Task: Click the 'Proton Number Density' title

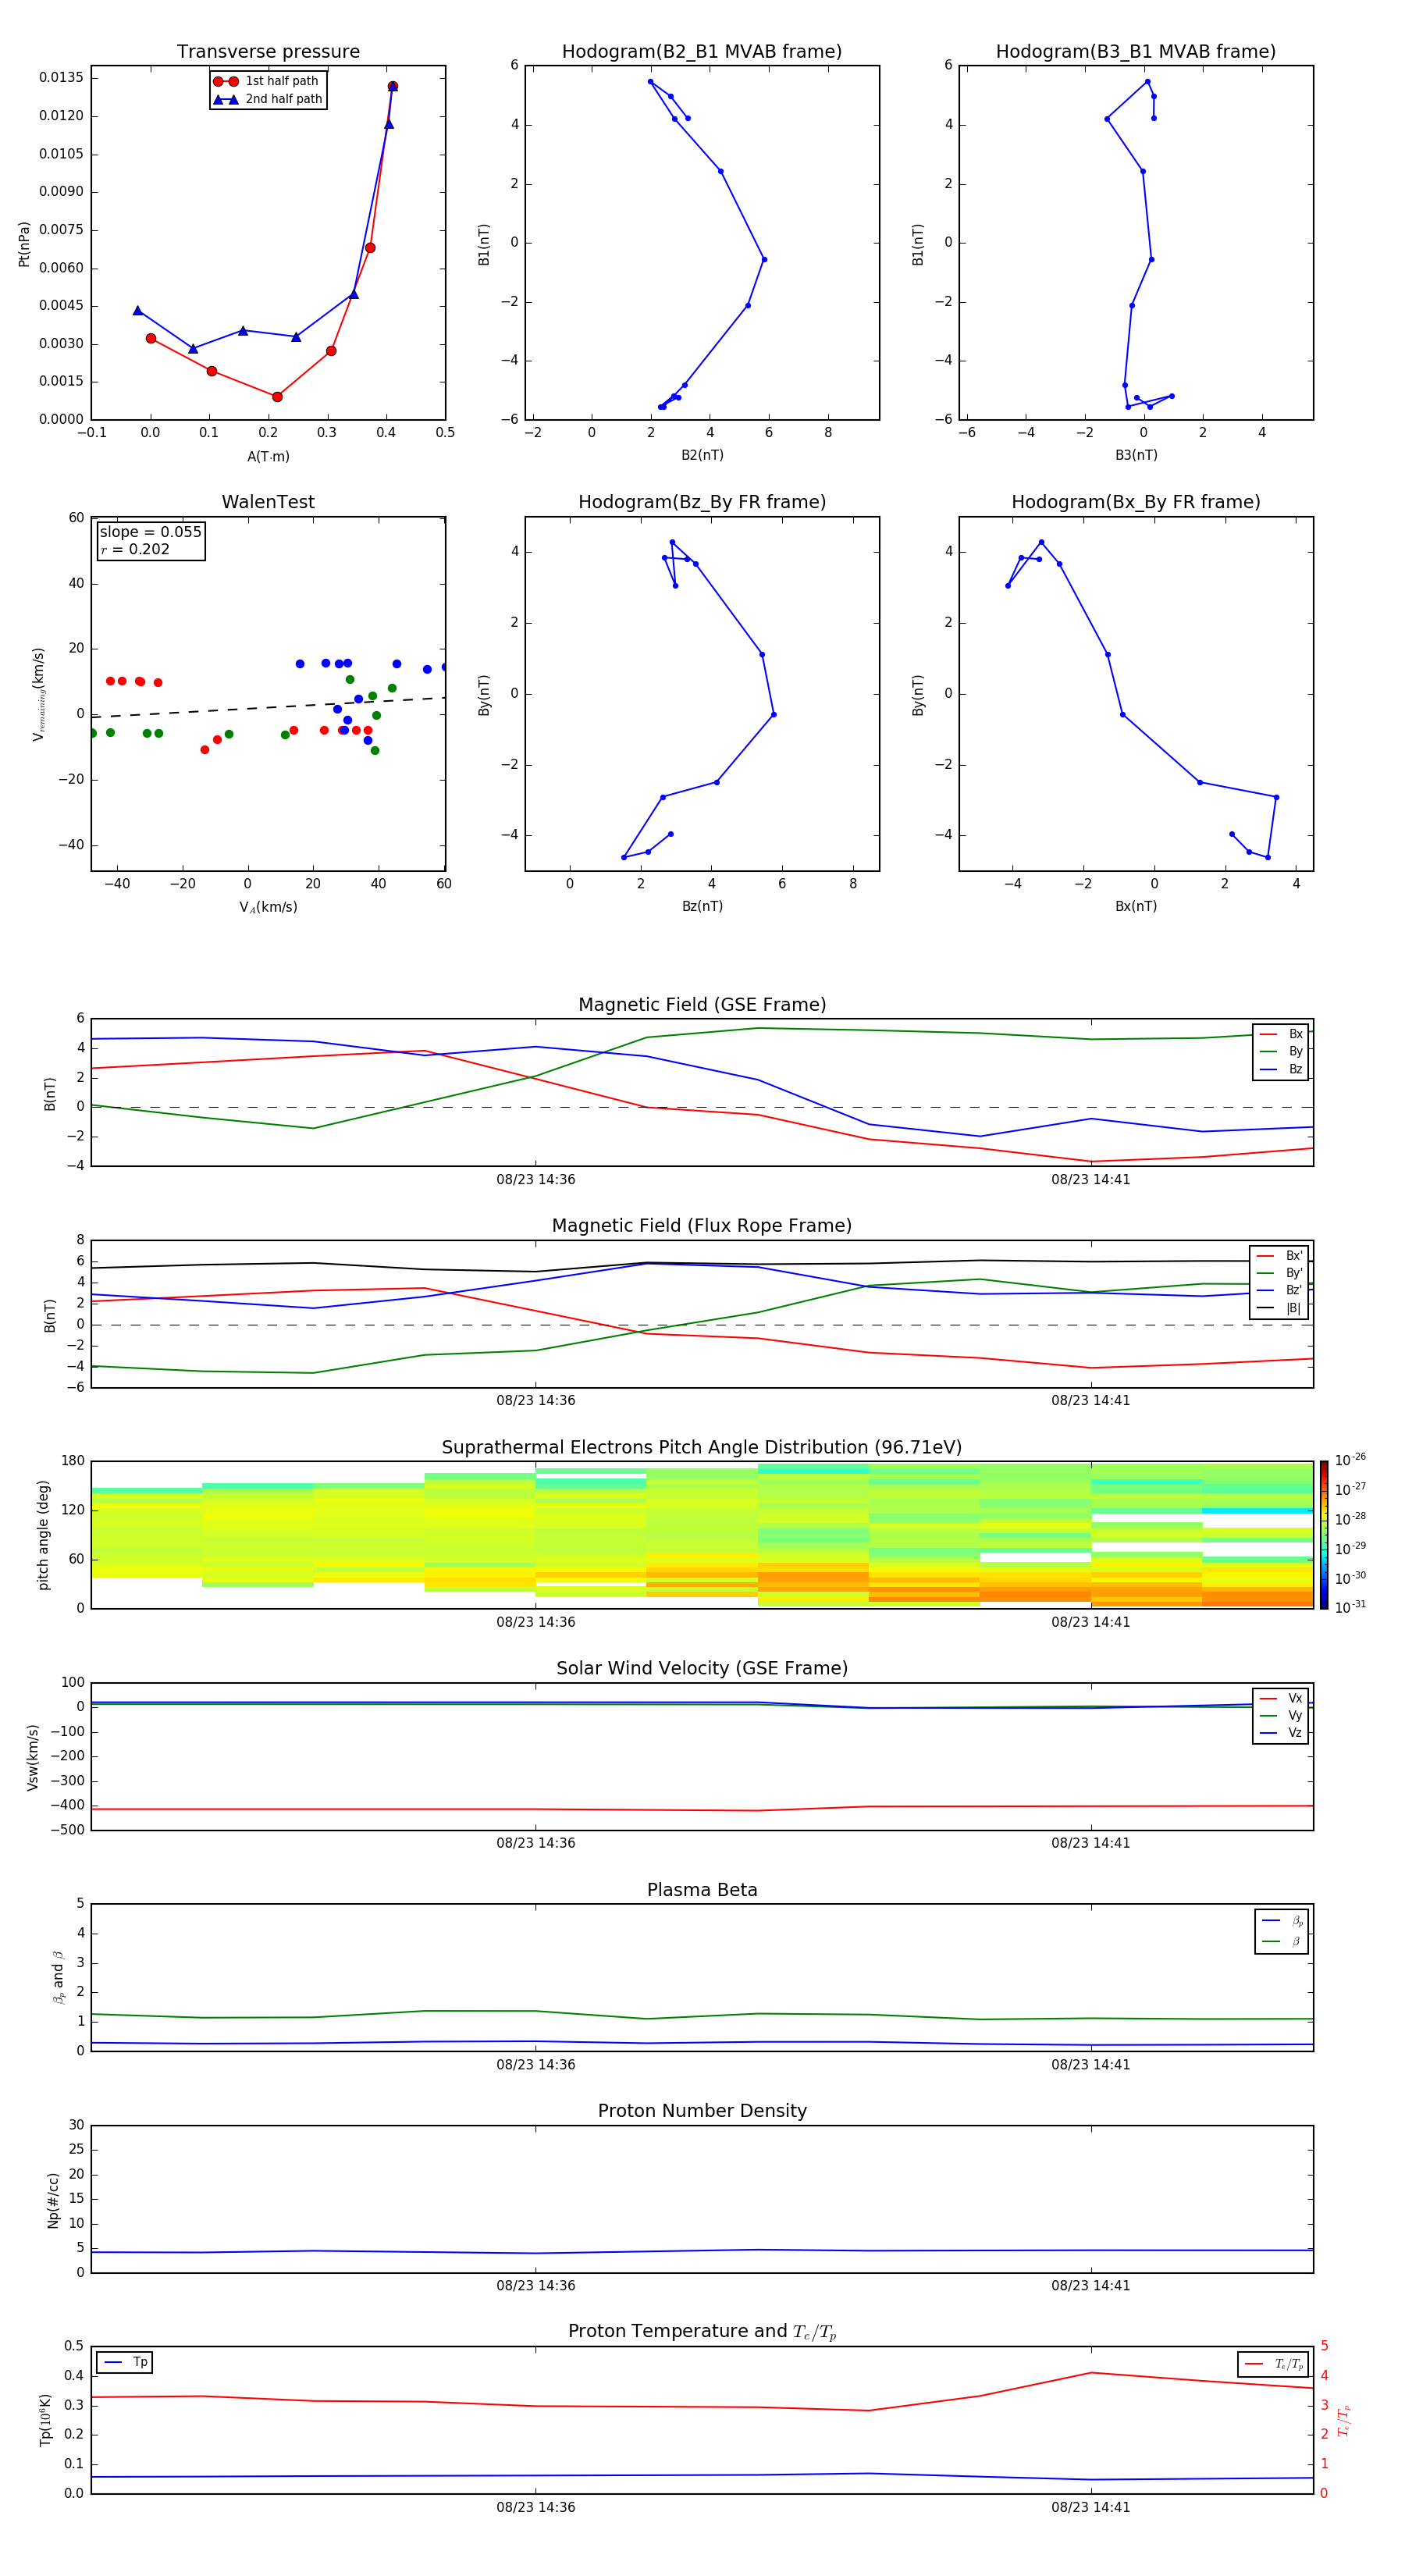Action: [x=702, y=2111]
